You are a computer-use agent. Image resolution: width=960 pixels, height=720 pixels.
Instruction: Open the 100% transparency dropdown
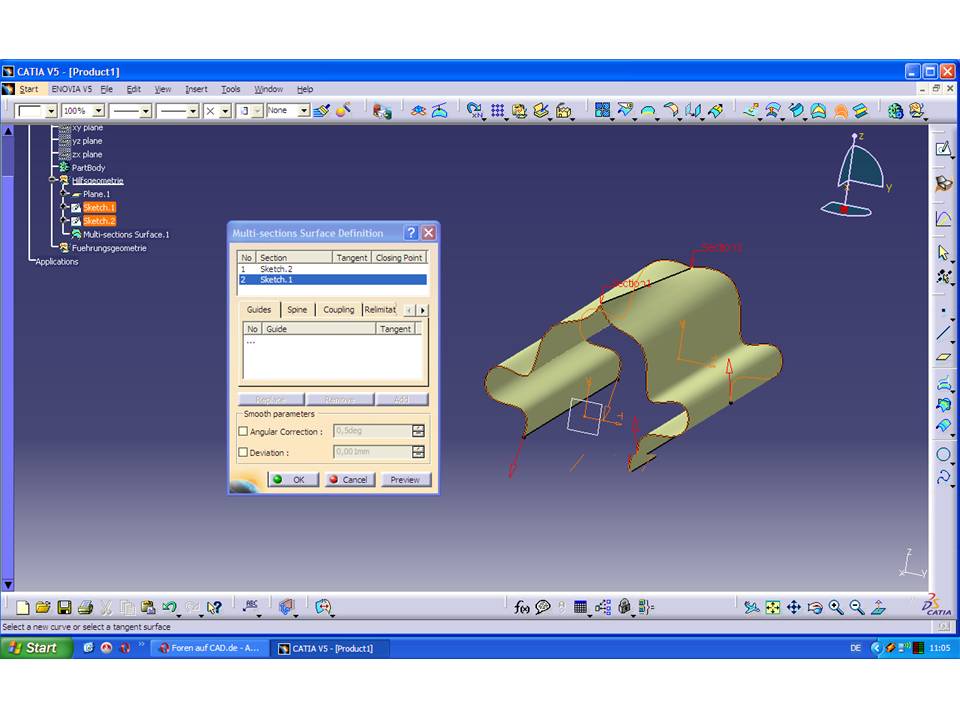point(98,111)
